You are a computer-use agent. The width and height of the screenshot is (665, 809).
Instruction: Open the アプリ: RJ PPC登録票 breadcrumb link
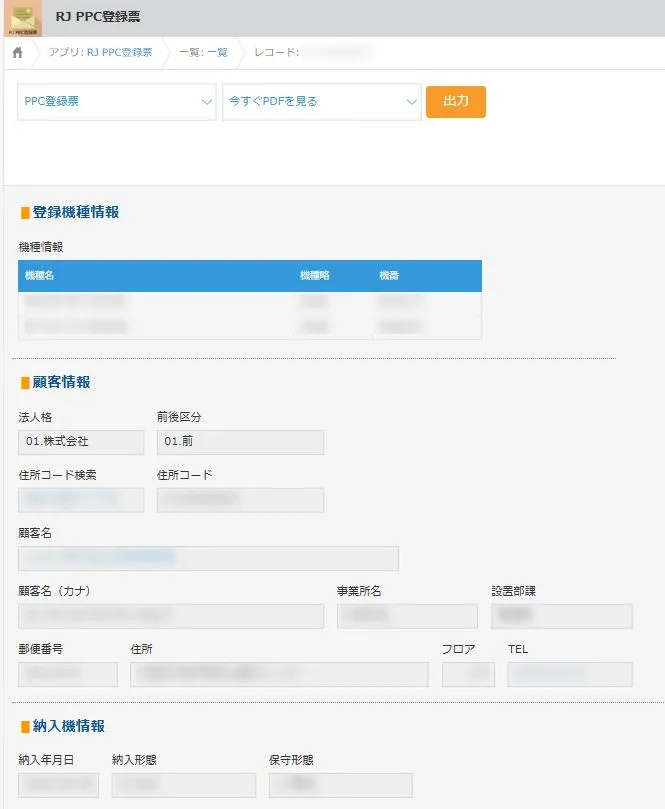tap(100, 53)
